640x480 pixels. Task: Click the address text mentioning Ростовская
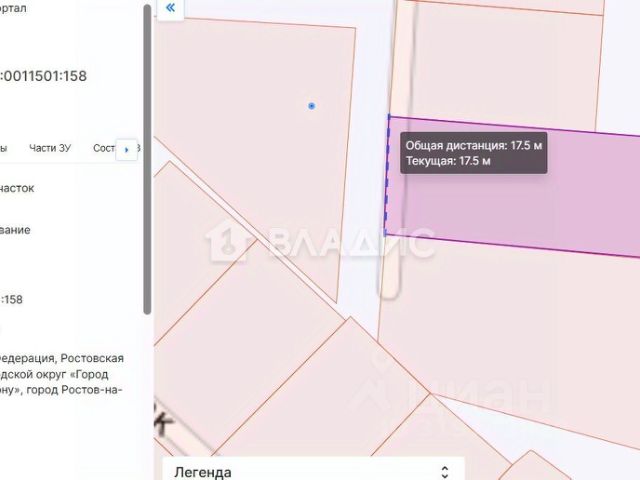[x=61, y=374]
